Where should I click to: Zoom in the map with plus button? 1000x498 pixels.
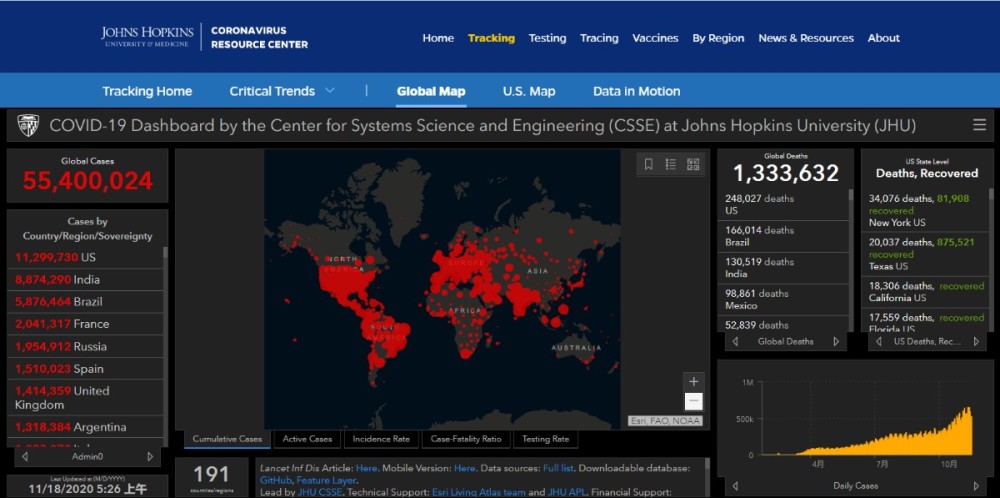(694, 382)
